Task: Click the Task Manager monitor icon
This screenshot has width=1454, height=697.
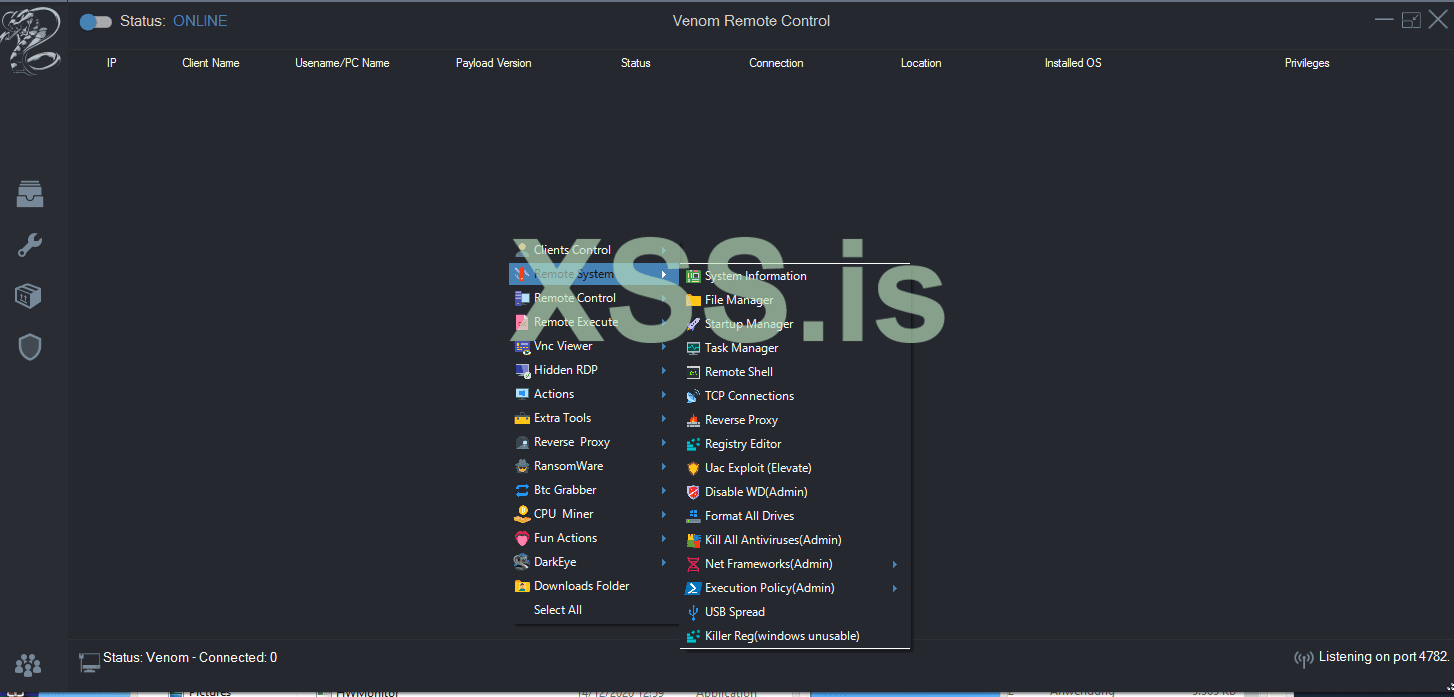Action: pyautogui.click(x=694, y=348)
